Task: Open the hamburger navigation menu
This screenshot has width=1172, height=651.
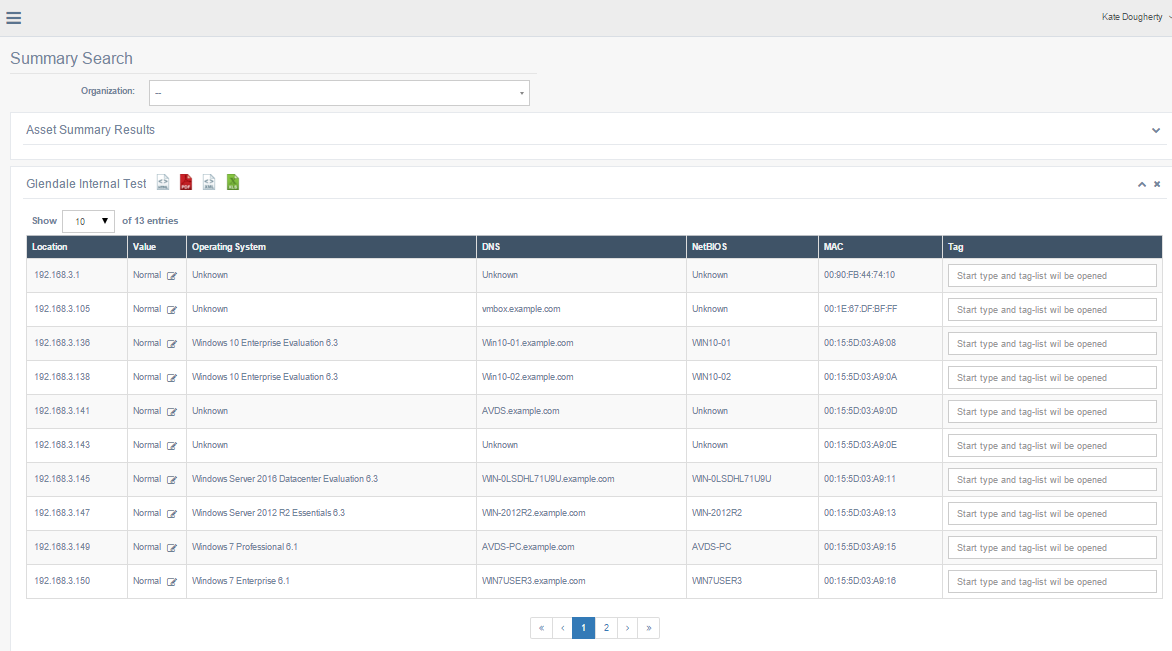Action: 14,18
